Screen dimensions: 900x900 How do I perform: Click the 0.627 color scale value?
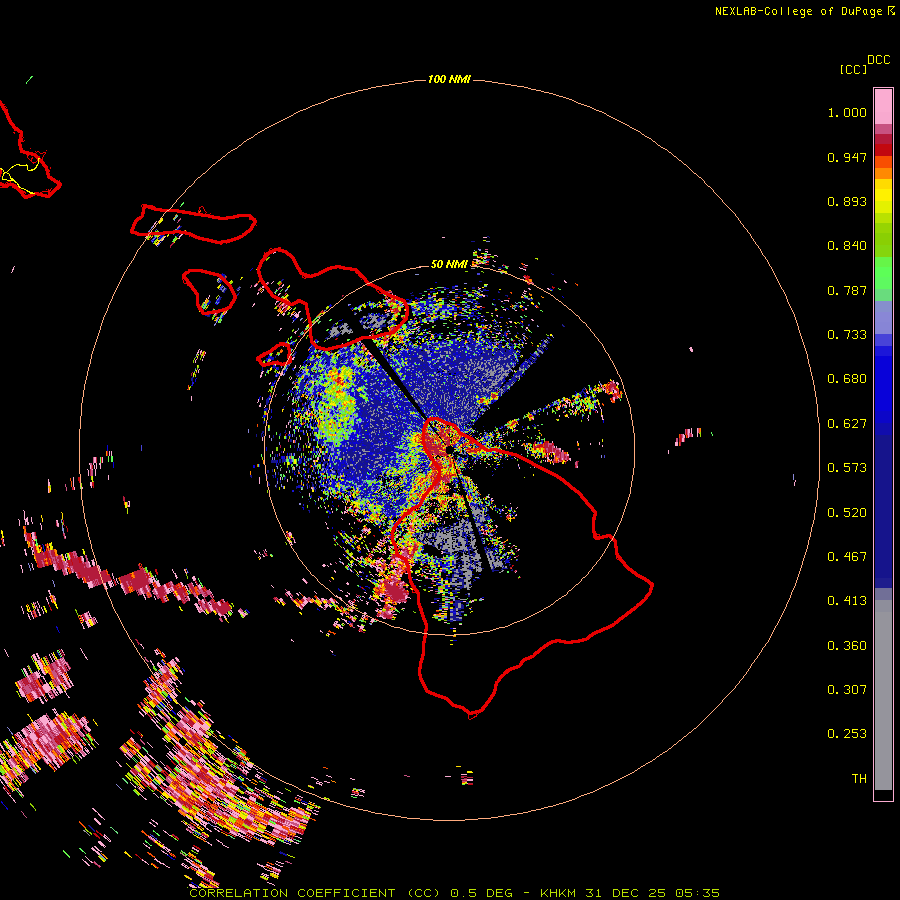pyautogui.click(x=847, y=424)
